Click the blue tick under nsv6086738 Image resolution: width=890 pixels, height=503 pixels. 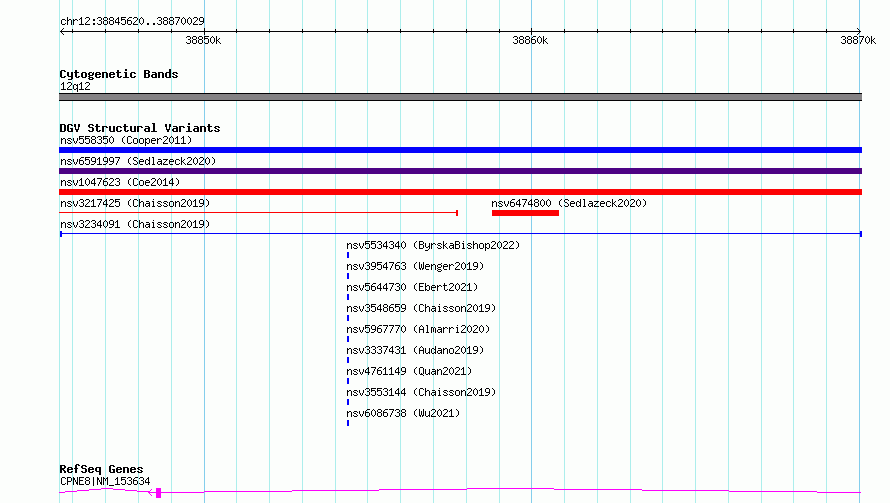click(348, 423)
